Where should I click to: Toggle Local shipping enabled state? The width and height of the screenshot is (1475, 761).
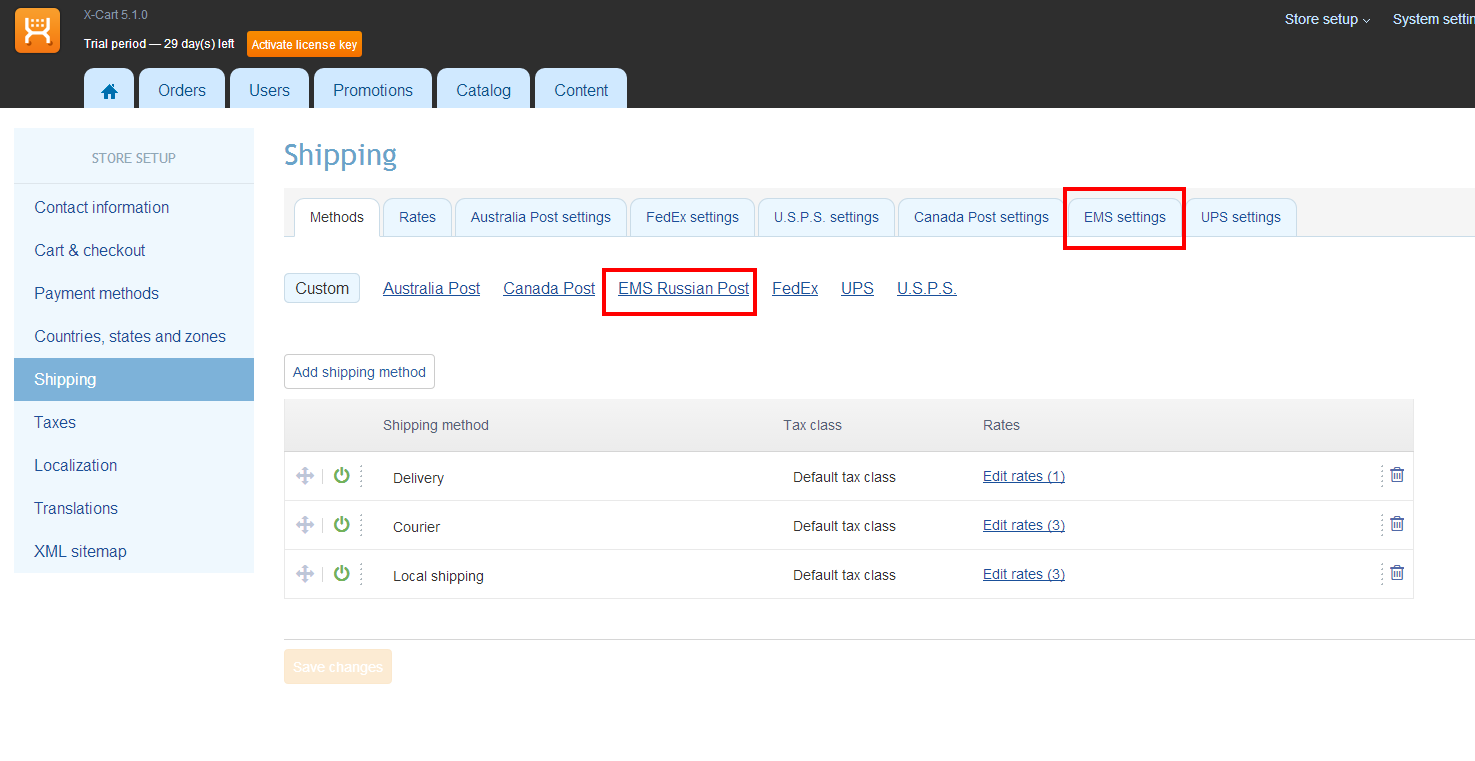(x=342, y=574)
